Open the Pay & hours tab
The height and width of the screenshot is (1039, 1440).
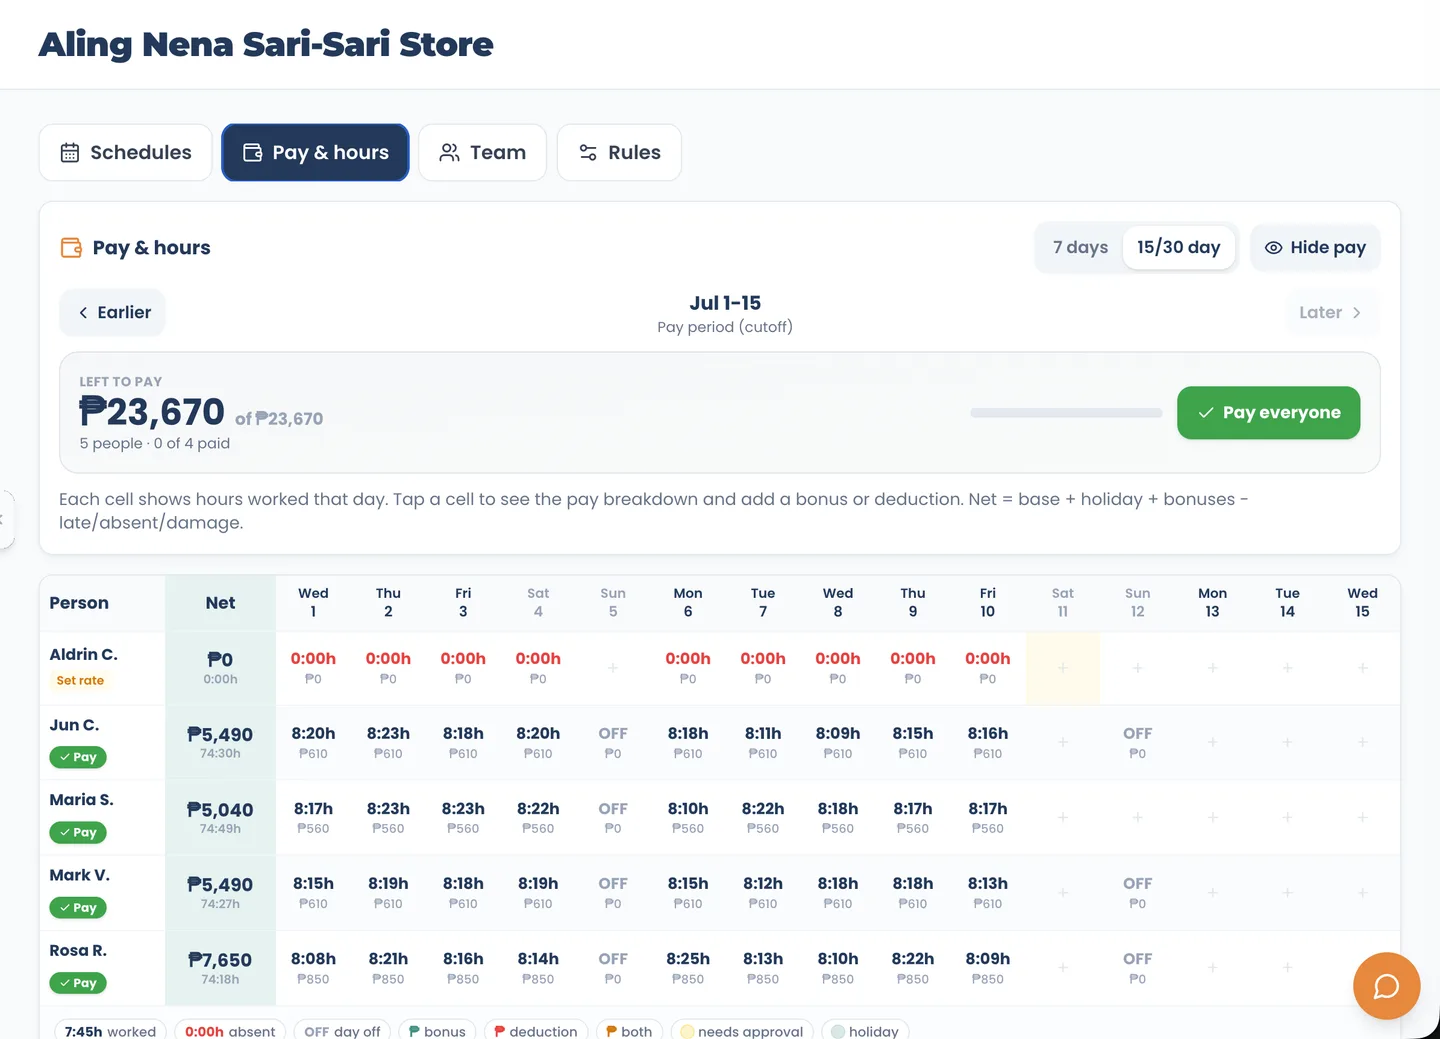coord(315,153)
